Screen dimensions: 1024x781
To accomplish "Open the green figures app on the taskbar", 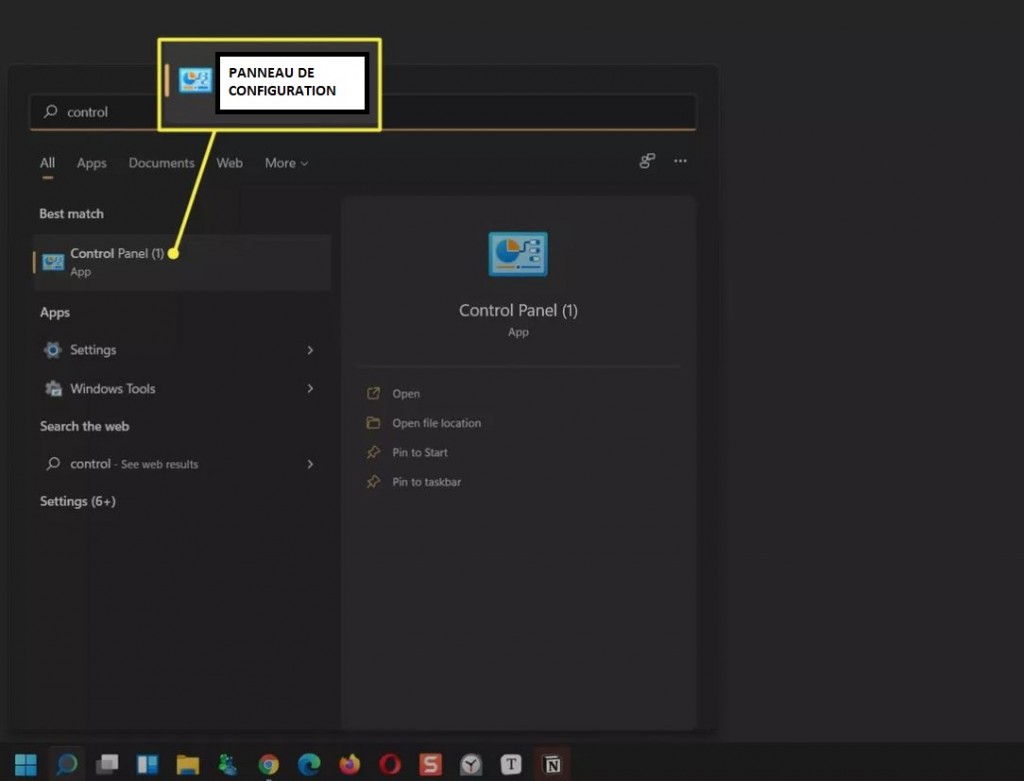I will (x=228, y=764).
